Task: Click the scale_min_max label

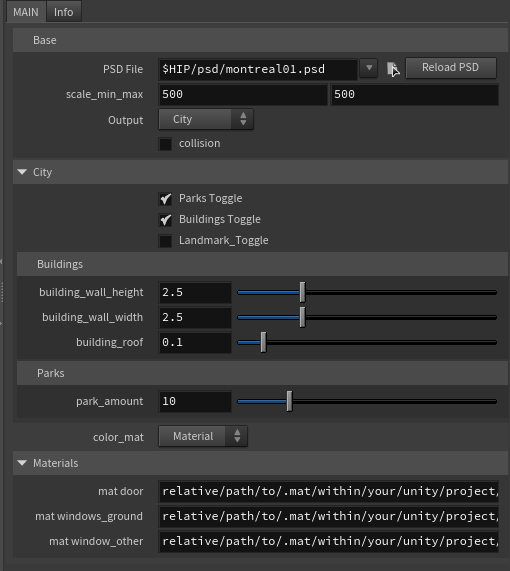Action: click(x=105, y=95)
